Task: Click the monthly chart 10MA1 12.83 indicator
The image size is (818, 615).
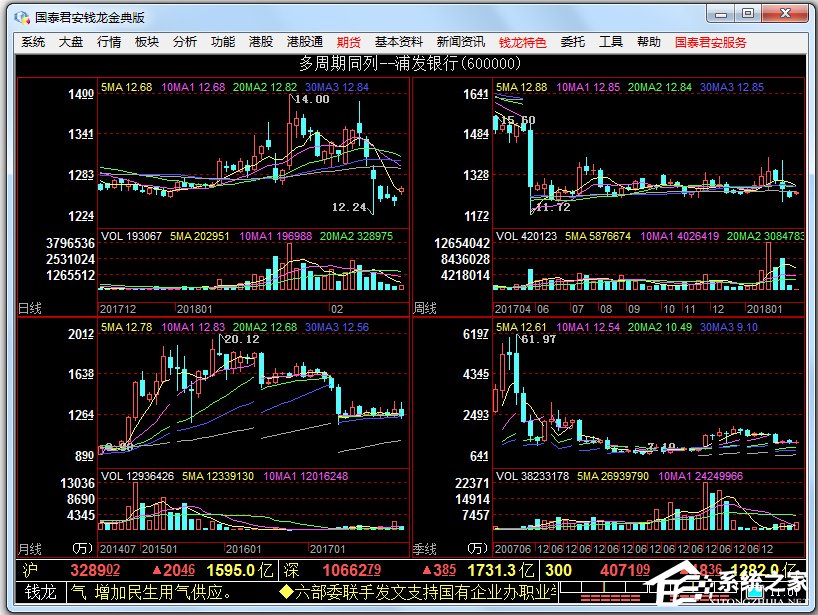Action: [x=193, y=327]
